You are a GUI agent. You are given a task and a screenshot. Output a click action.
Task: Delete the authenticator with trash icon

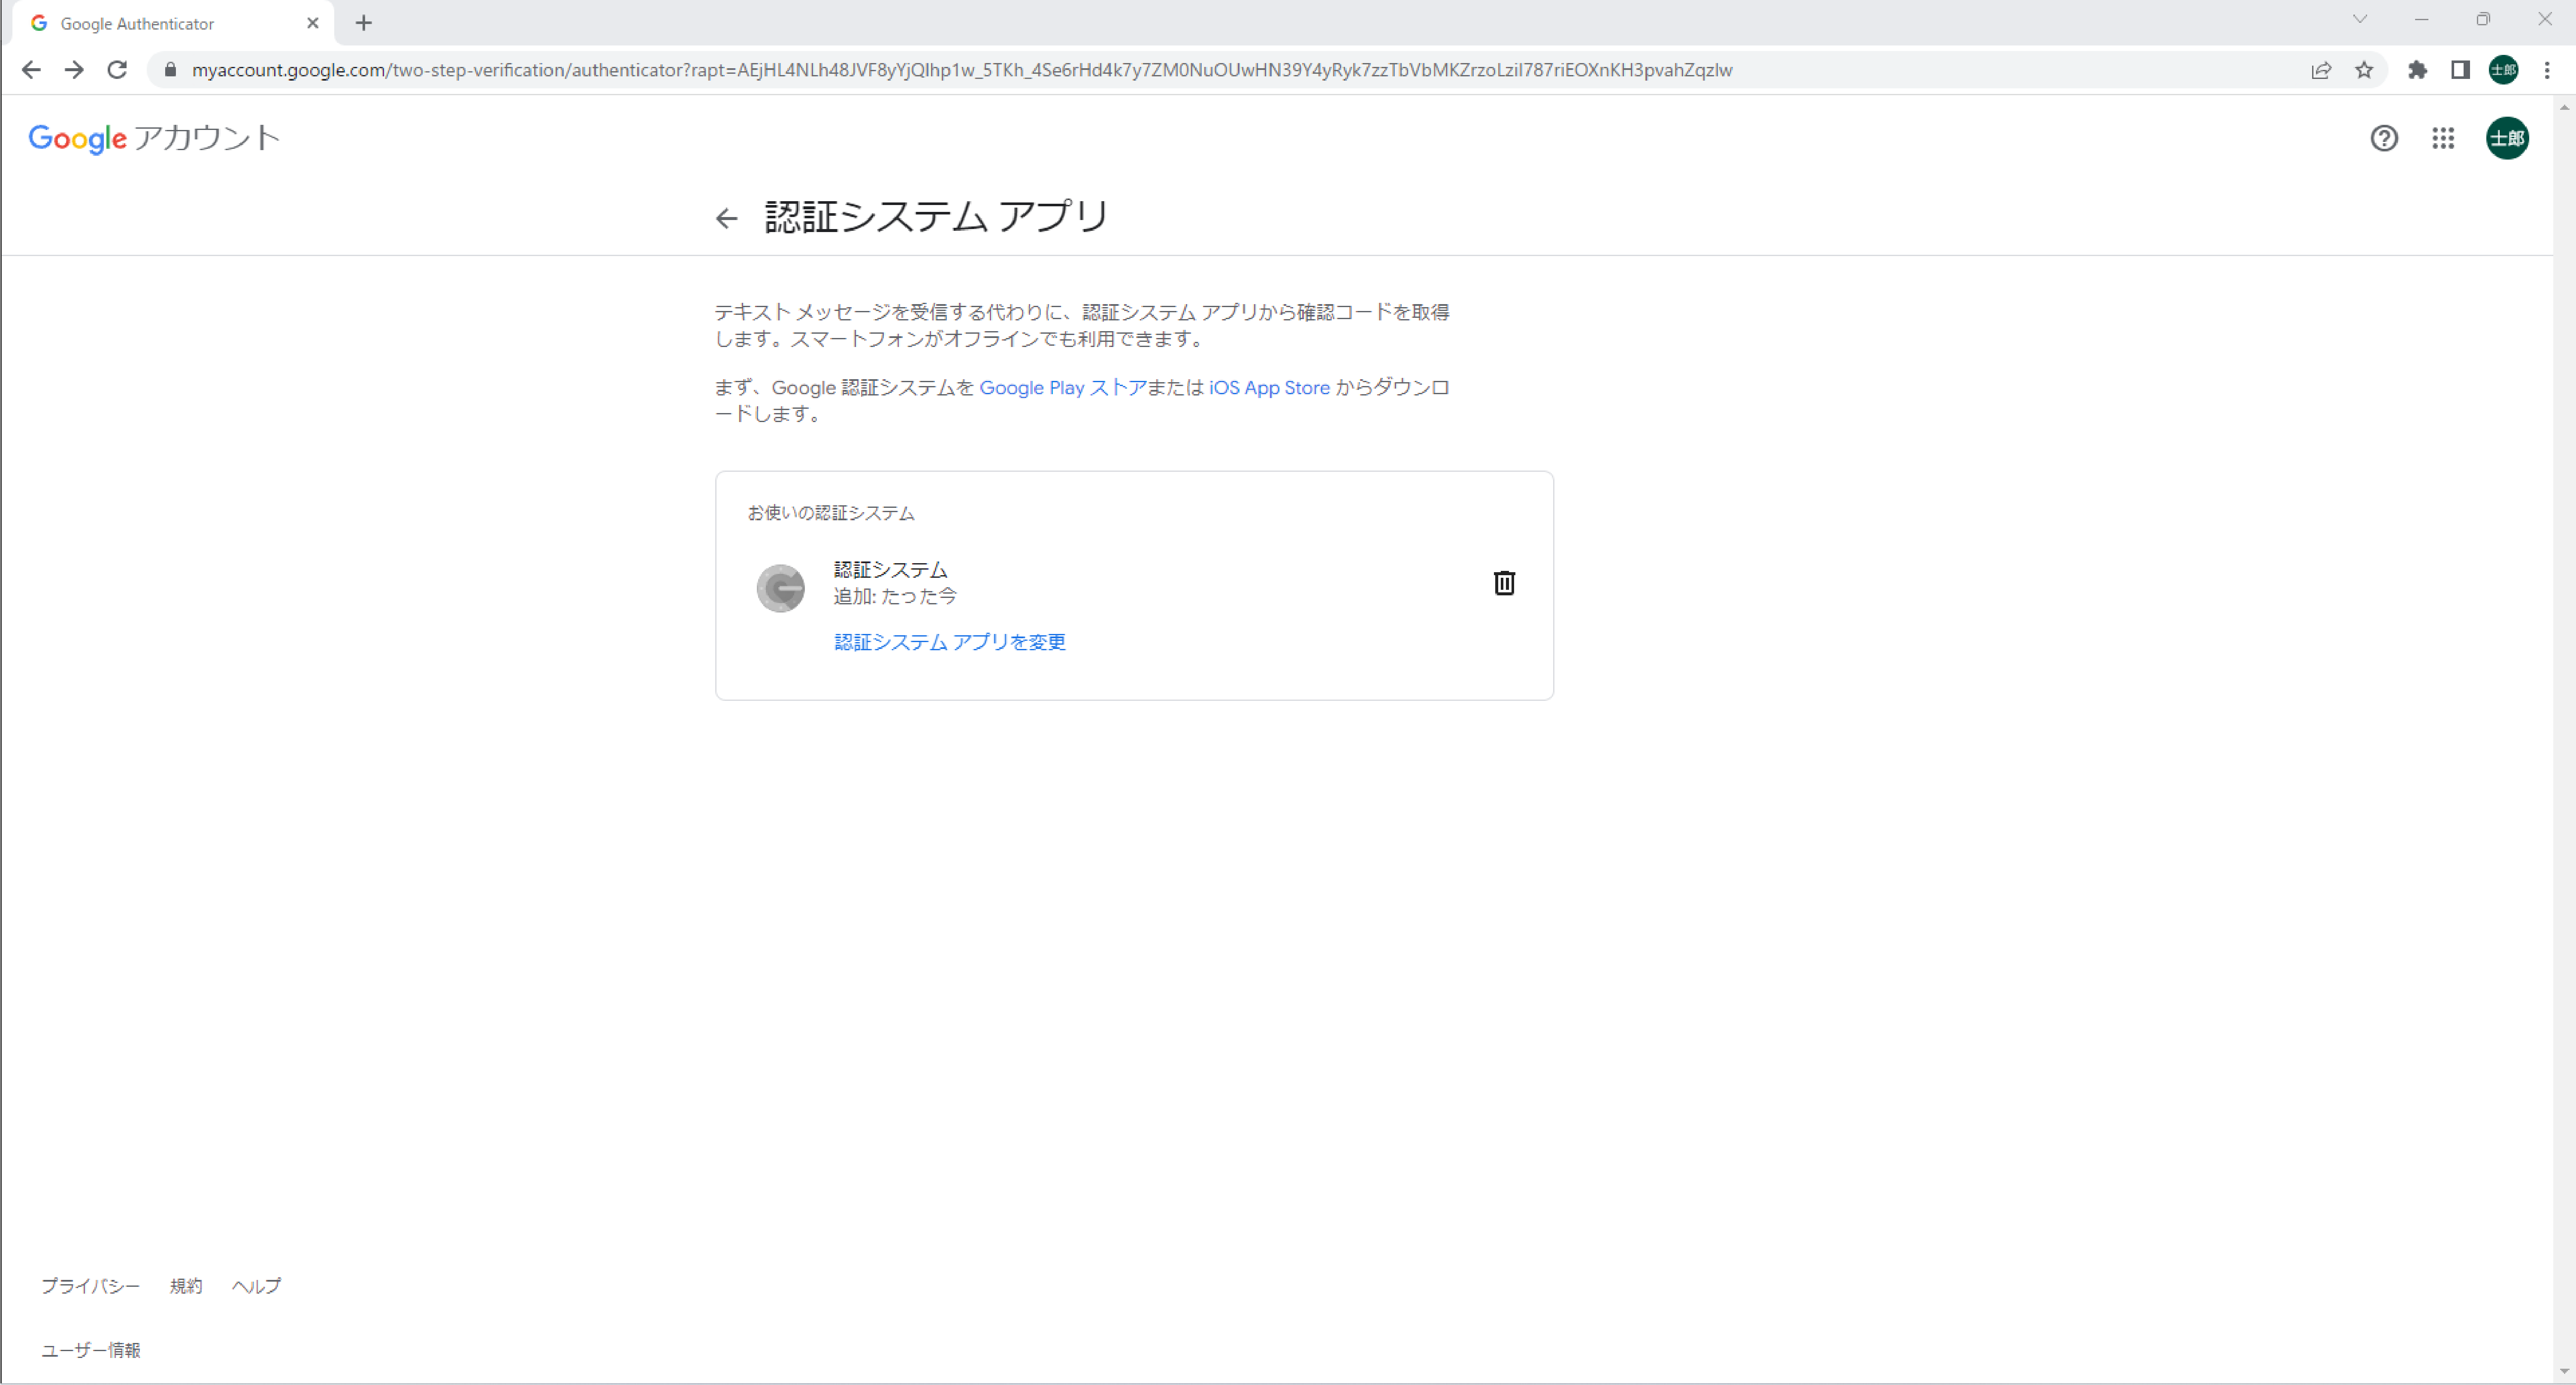click(1504, 583)
